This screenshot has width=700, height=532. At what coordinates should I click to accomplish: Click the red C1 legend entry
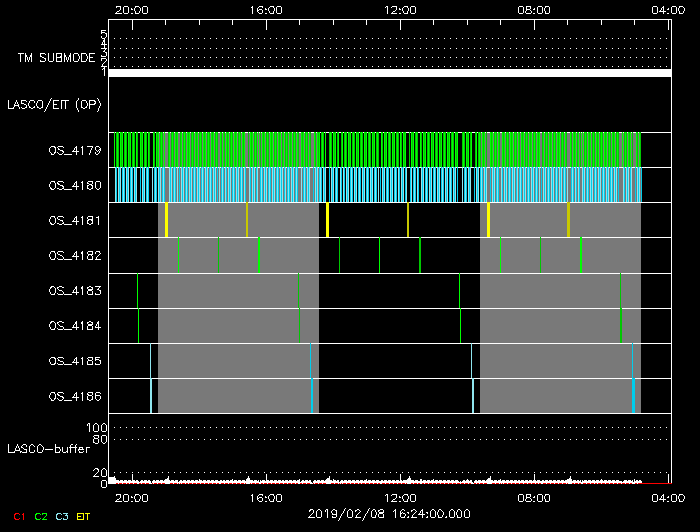[x=18, y=516]
